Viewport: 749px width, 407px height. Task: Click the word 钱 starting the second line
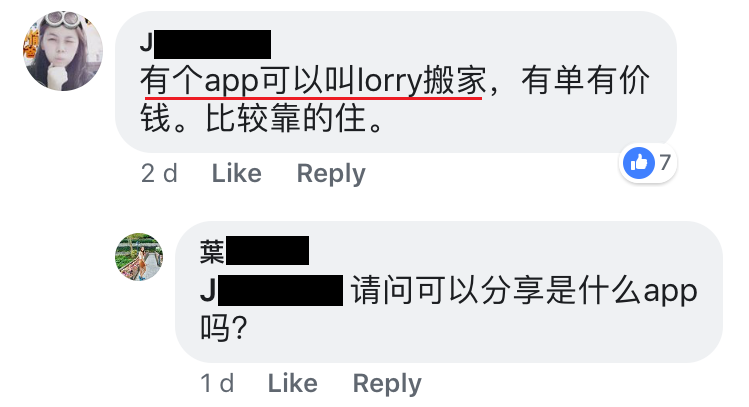(x=156, y=118)
